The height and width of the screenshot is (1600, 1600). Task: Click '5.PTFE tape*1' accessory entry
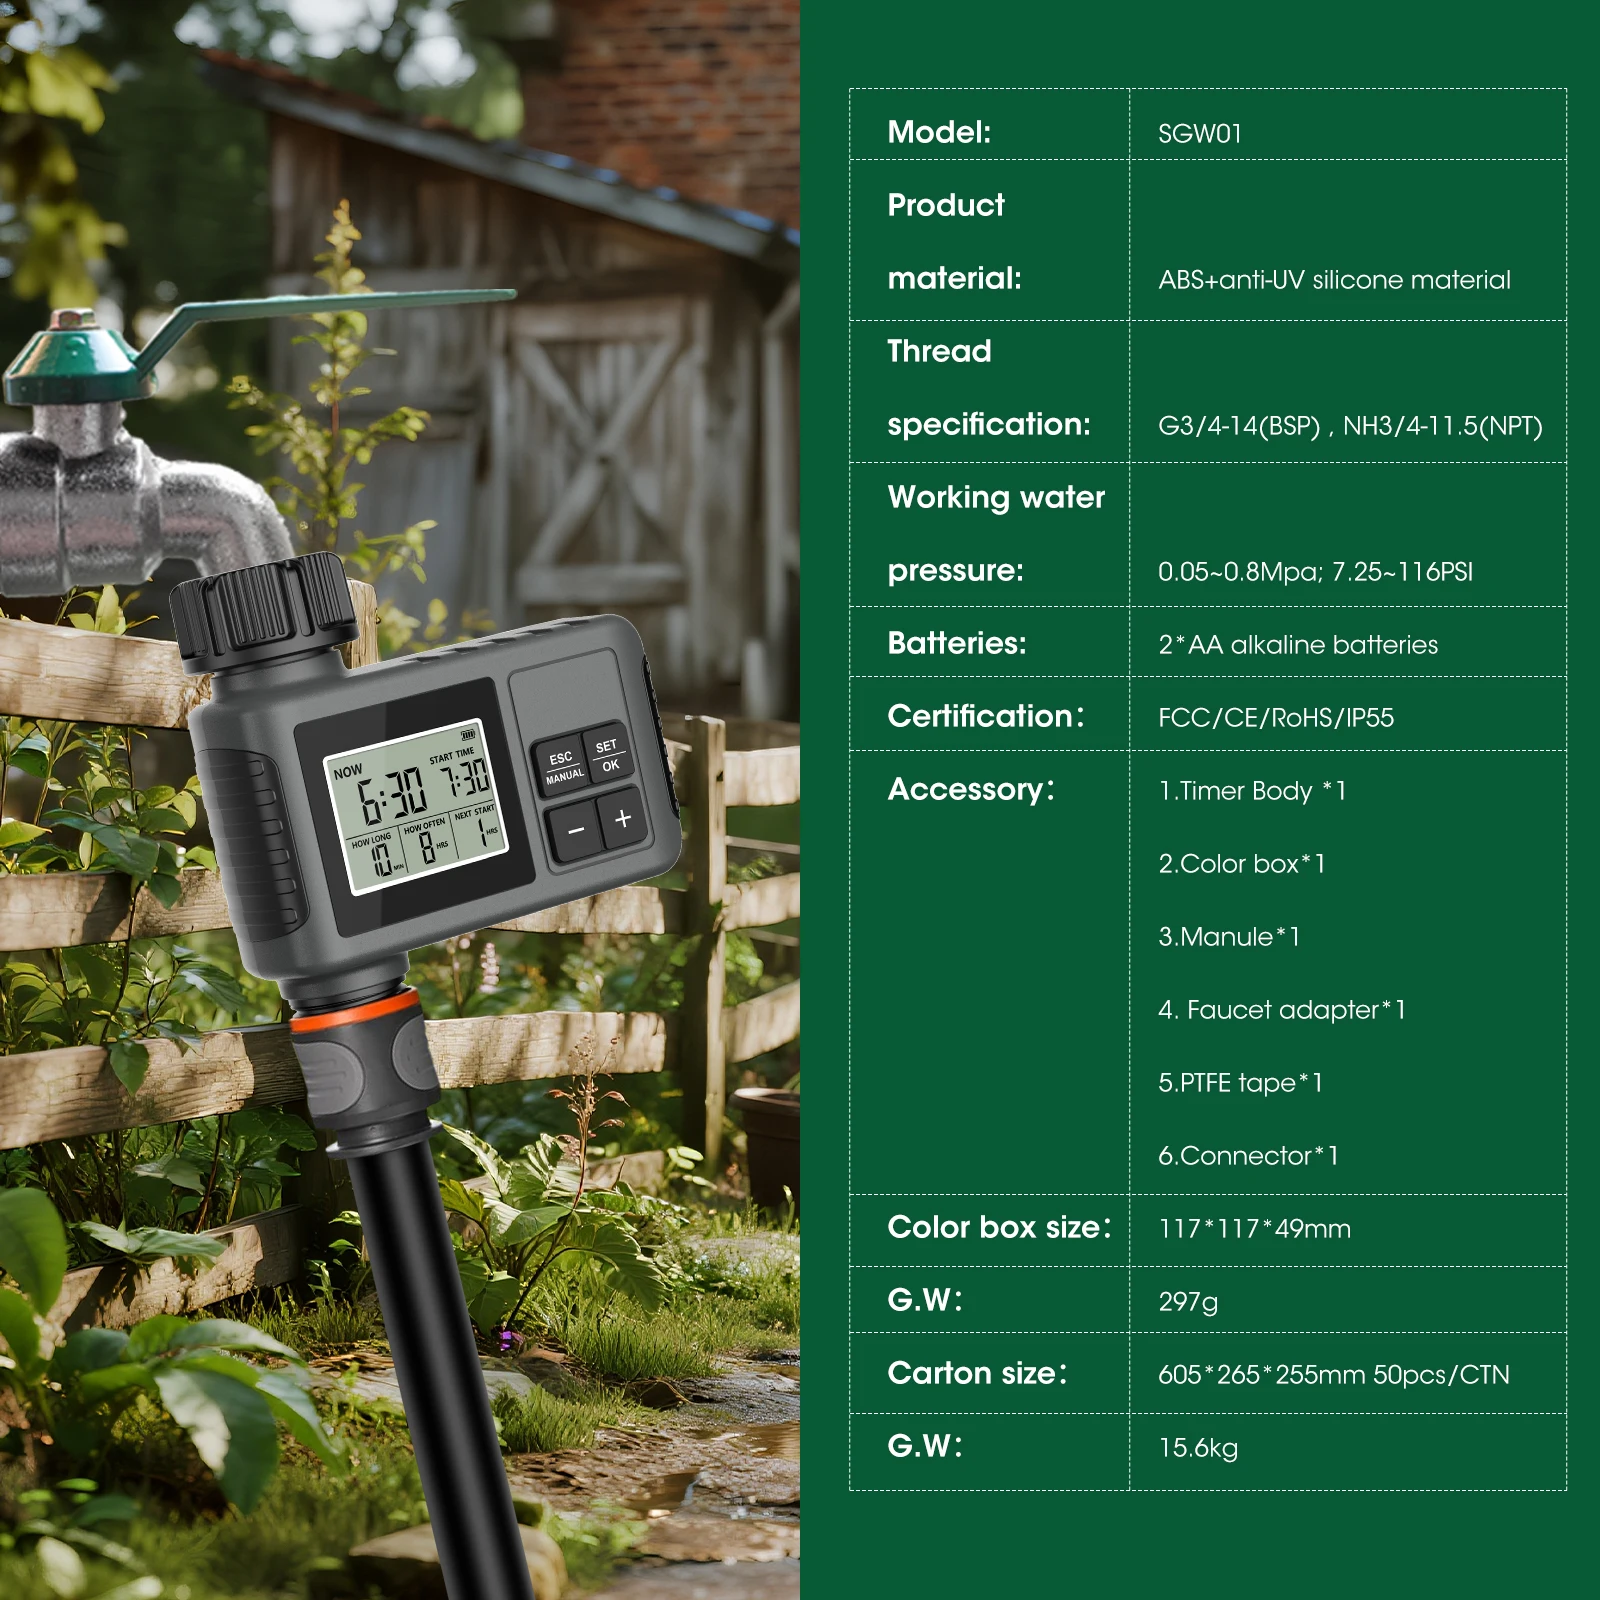pyautogui.click(x=1241, y=1083)
